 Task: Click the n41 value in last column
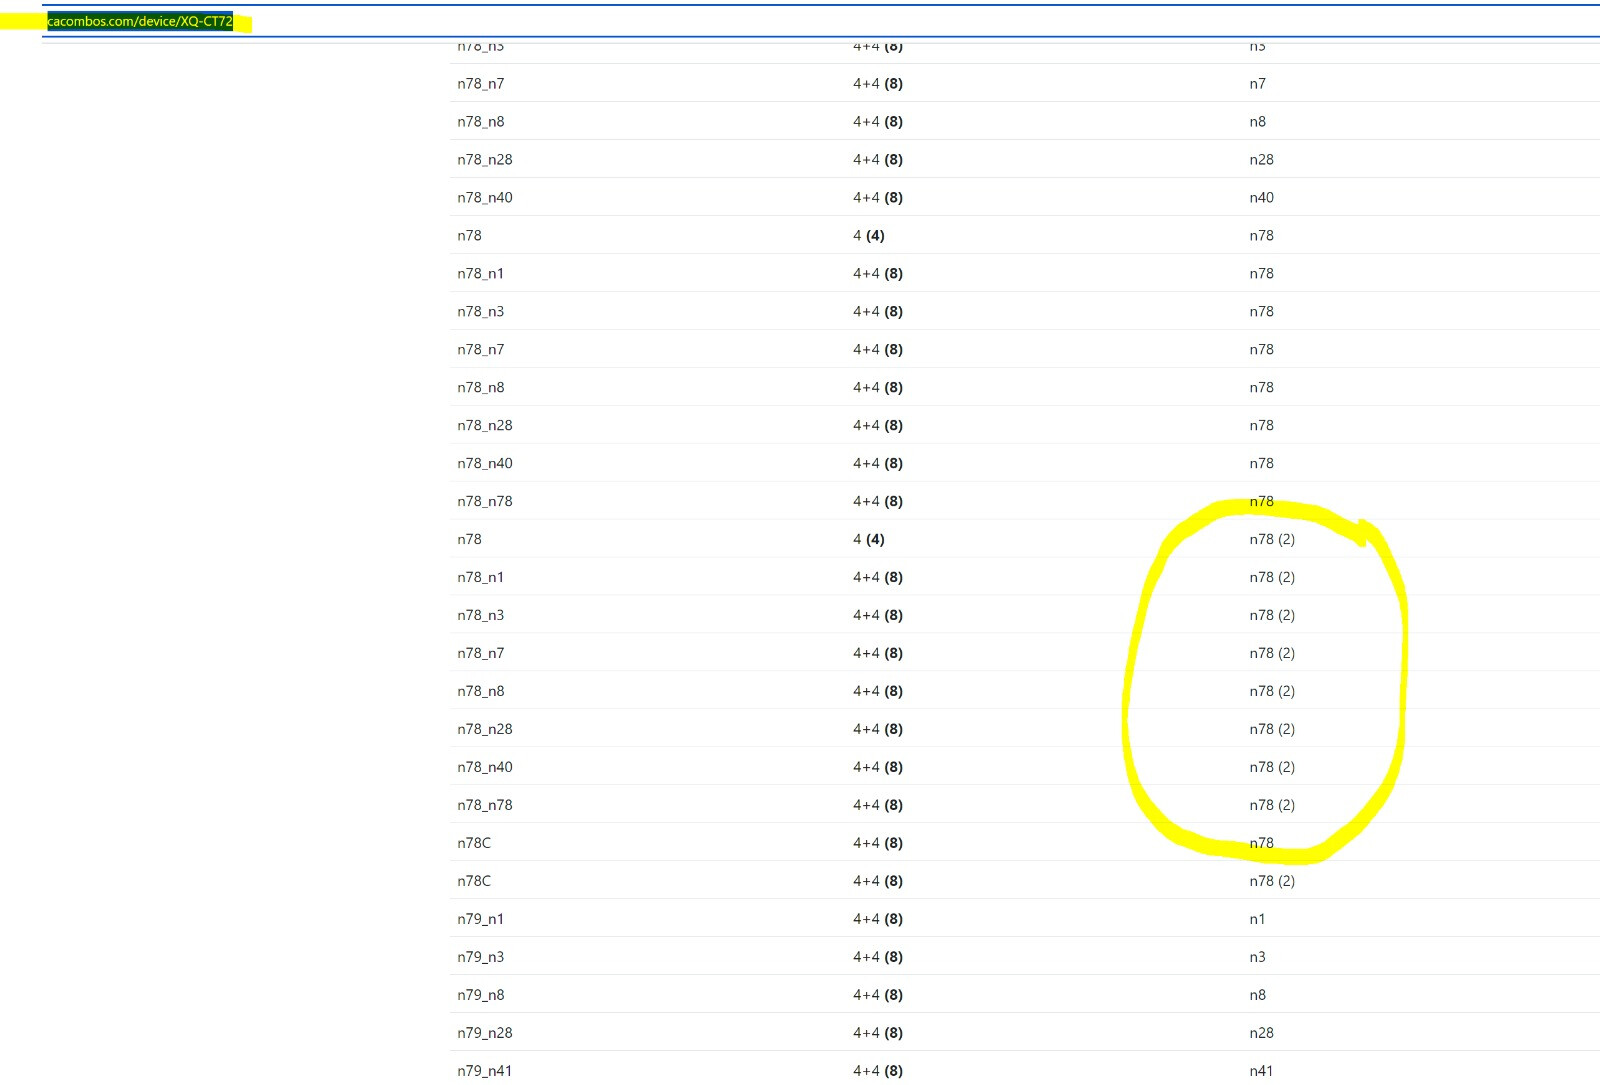(1260, 1071)
